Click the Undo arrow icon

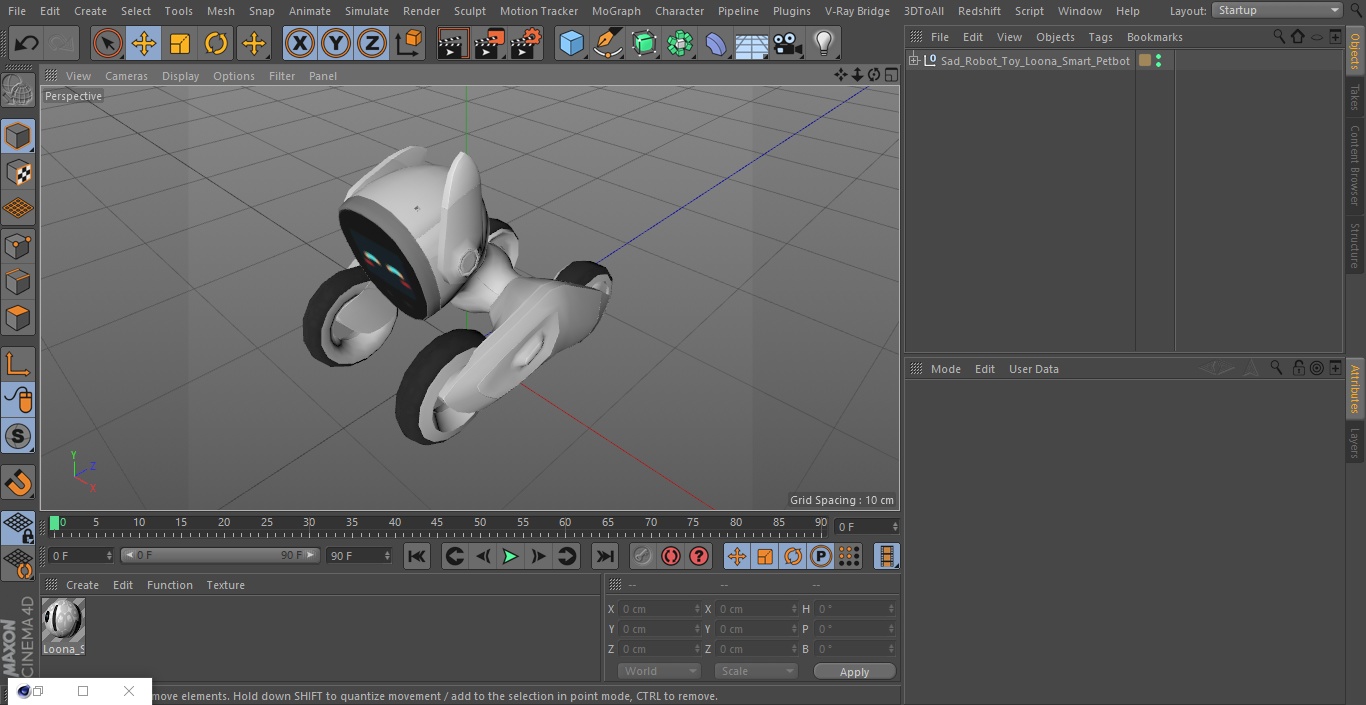pyautogui.click(x=27, y=43)
